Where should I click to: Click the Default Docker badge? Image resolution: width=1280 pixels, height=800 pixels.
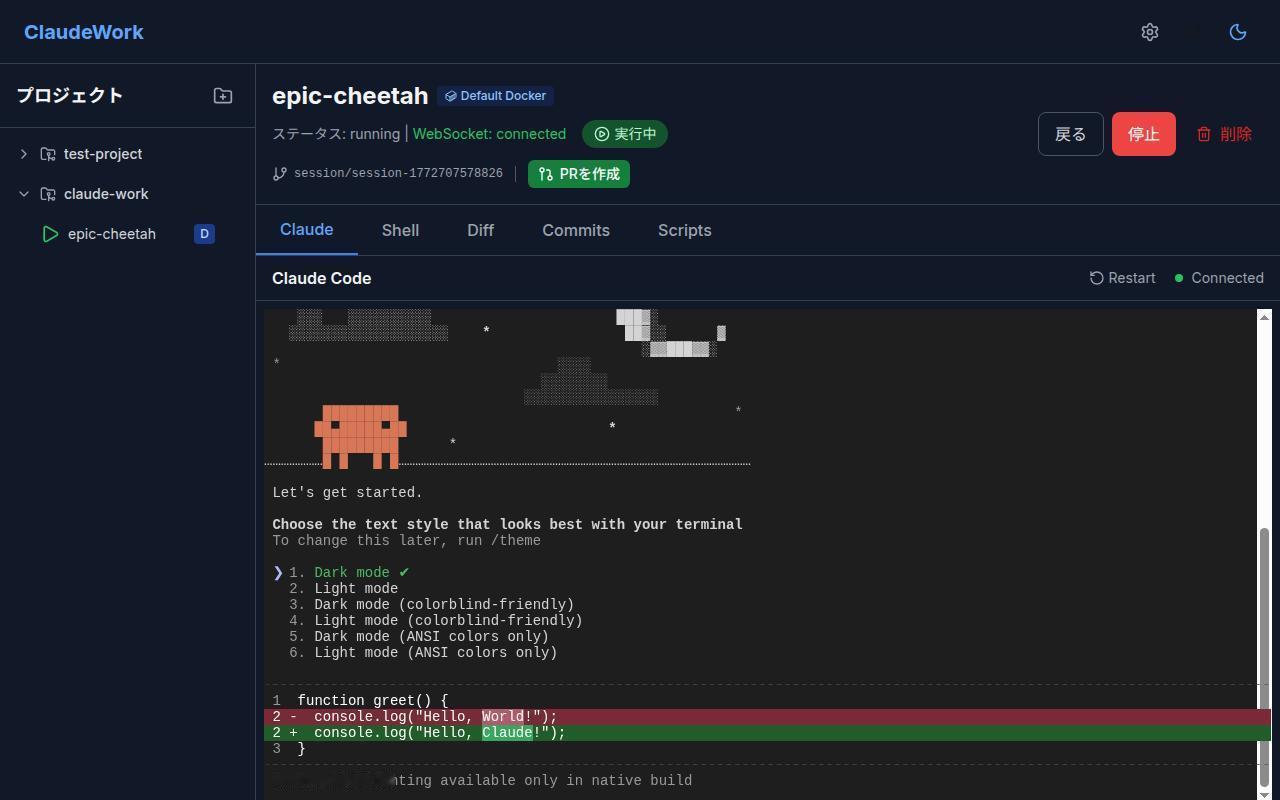pos(496,96)
